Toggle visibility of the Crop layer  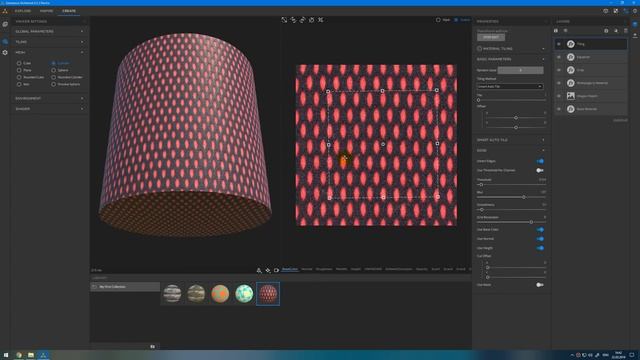click(x=559, y=70)
